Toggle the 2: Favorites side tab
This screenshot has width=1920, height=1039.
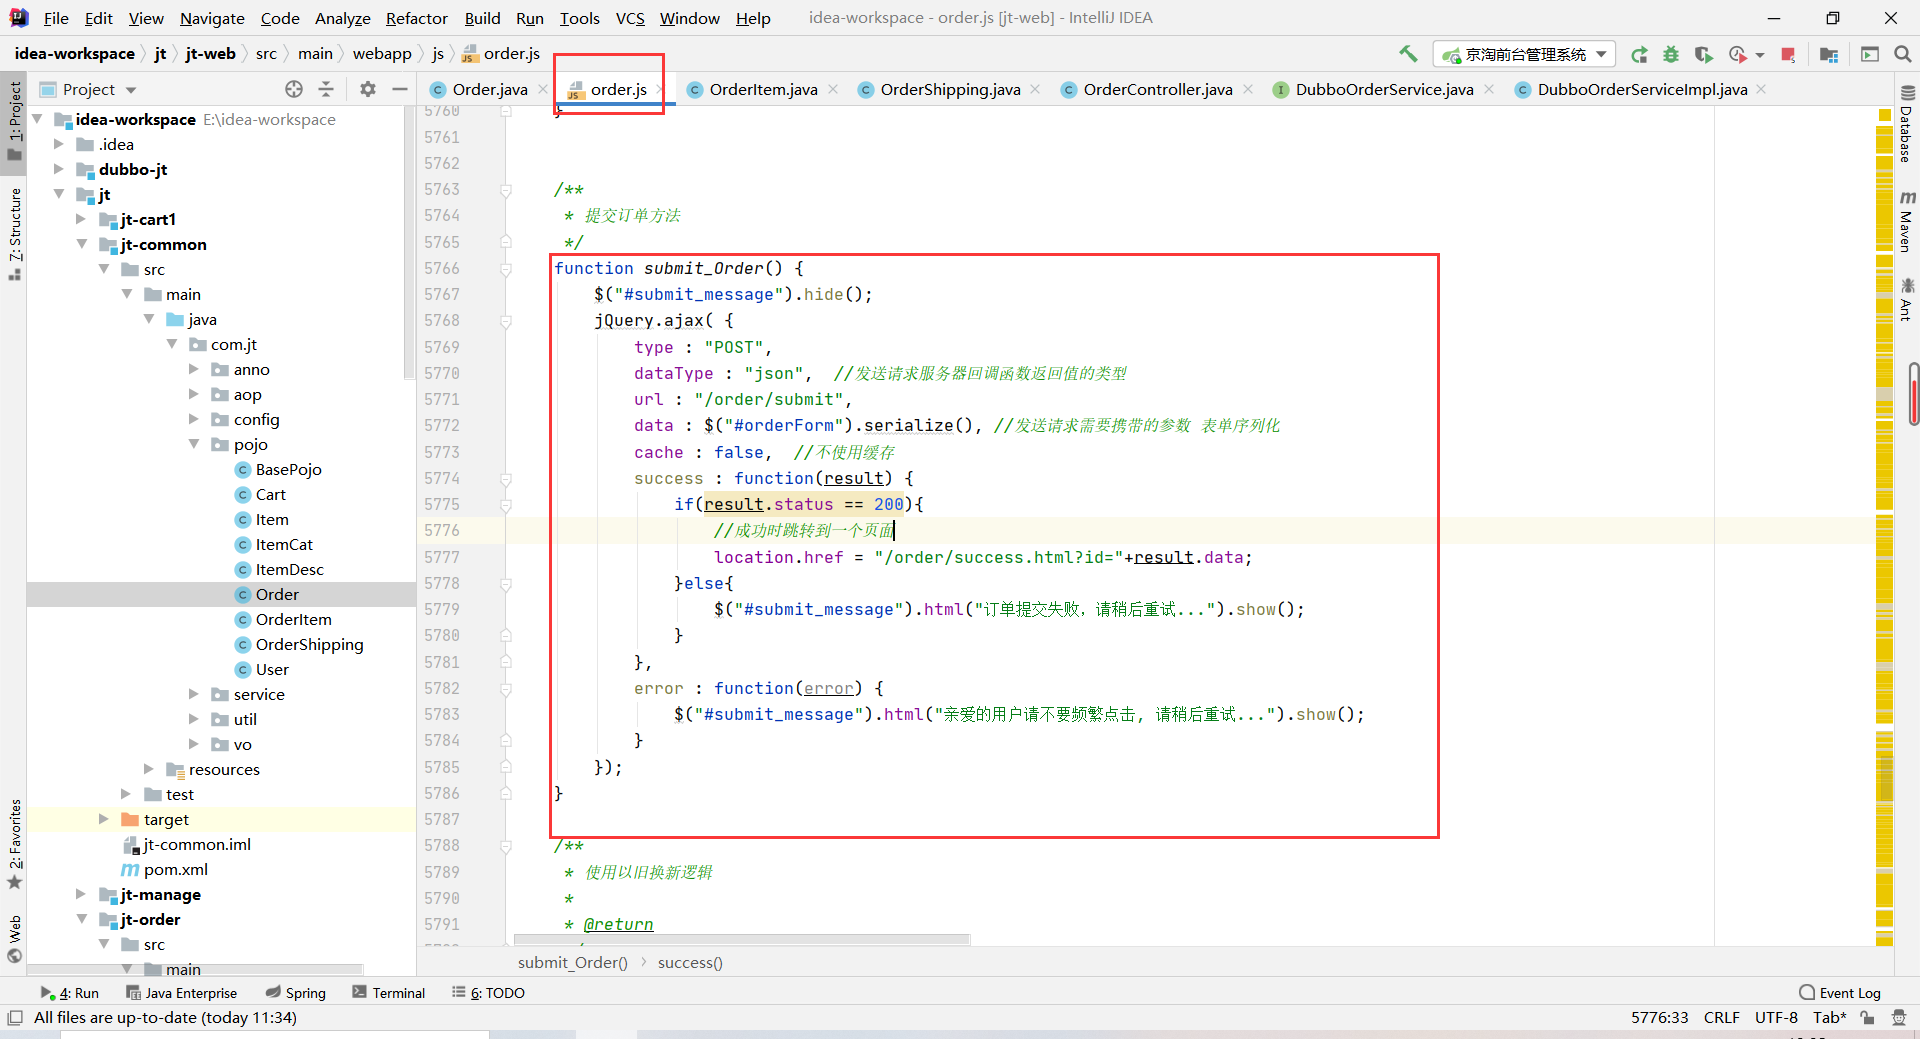[14, 843]
